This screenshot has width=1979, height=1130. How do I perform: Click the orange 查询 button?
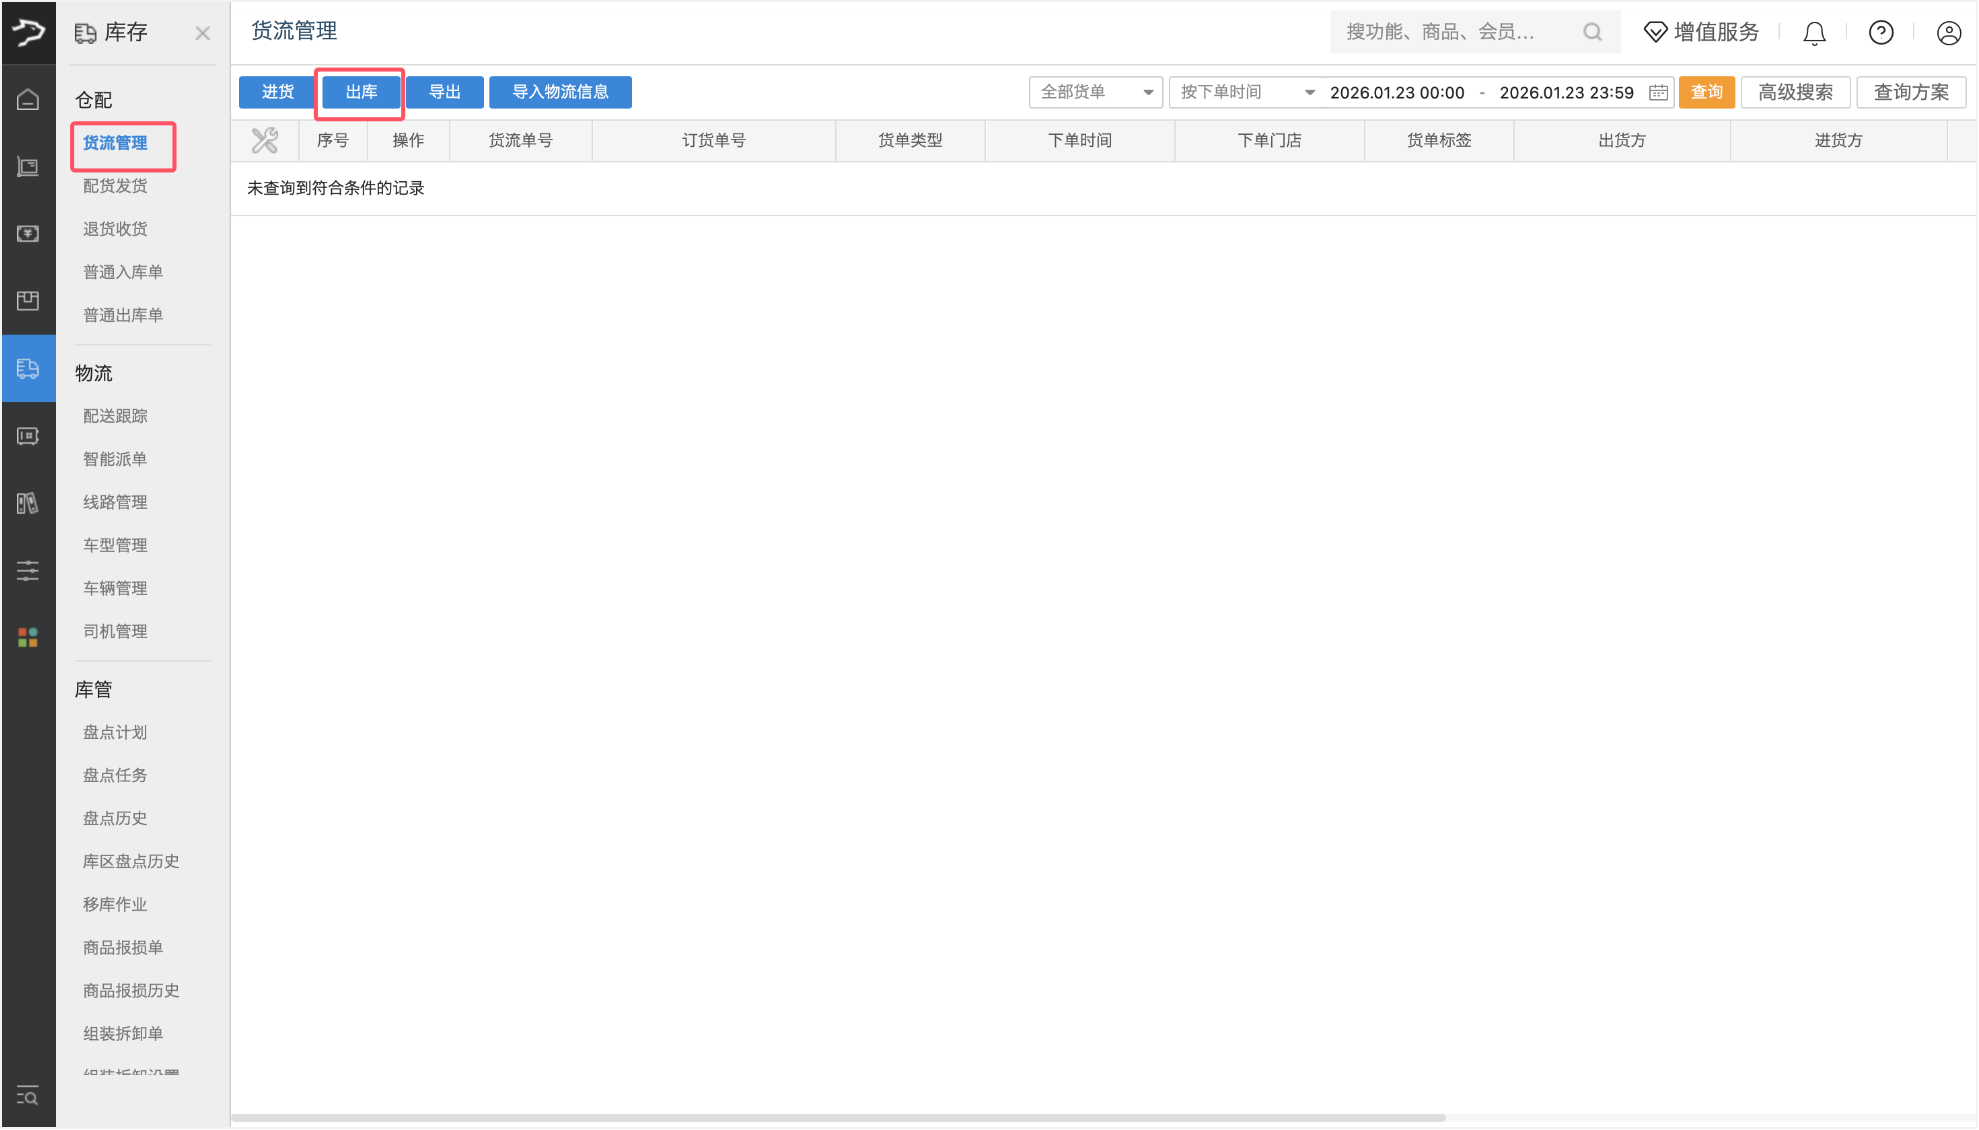1706,92
